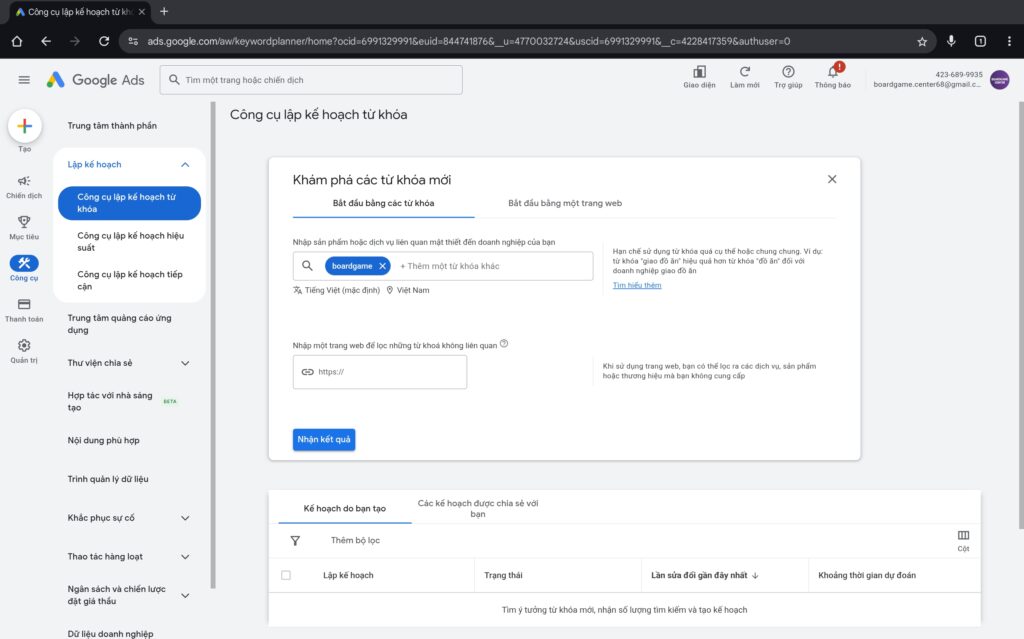The width and height of the screenshot is (1024, 639).
Task: Open the Cột columns icon
Action: (x=963, y=536)
